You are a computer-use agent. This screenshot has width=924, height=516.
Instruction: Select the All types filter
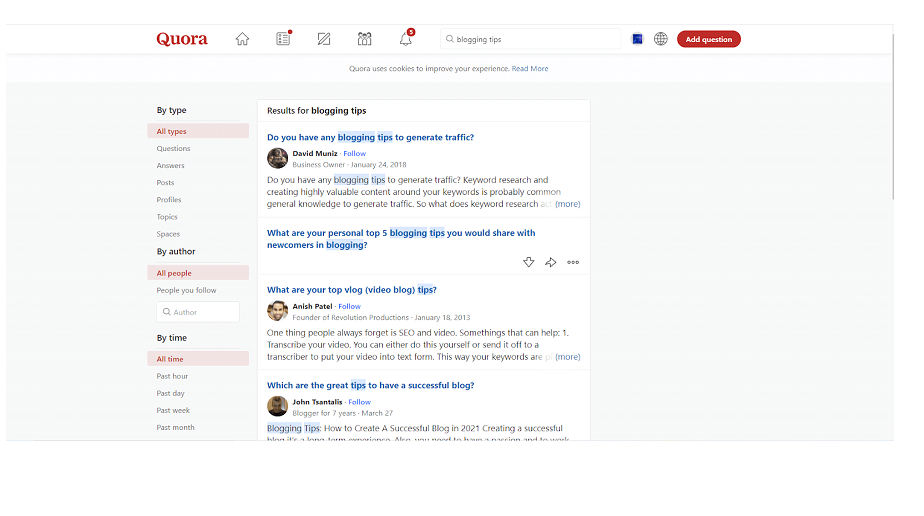[198, 131]
